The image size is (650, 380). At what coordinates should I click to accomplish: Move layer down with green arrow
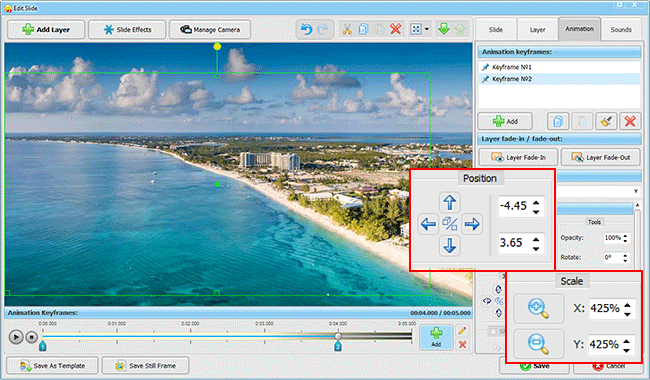click(444, 29)
